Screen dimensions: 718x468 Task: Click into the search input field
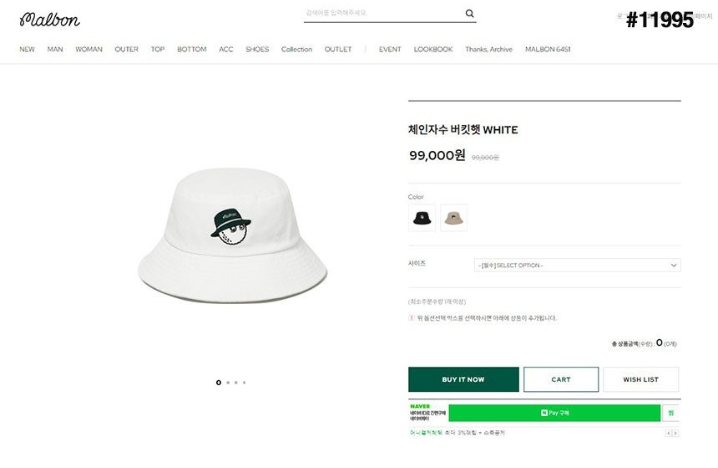384,13
